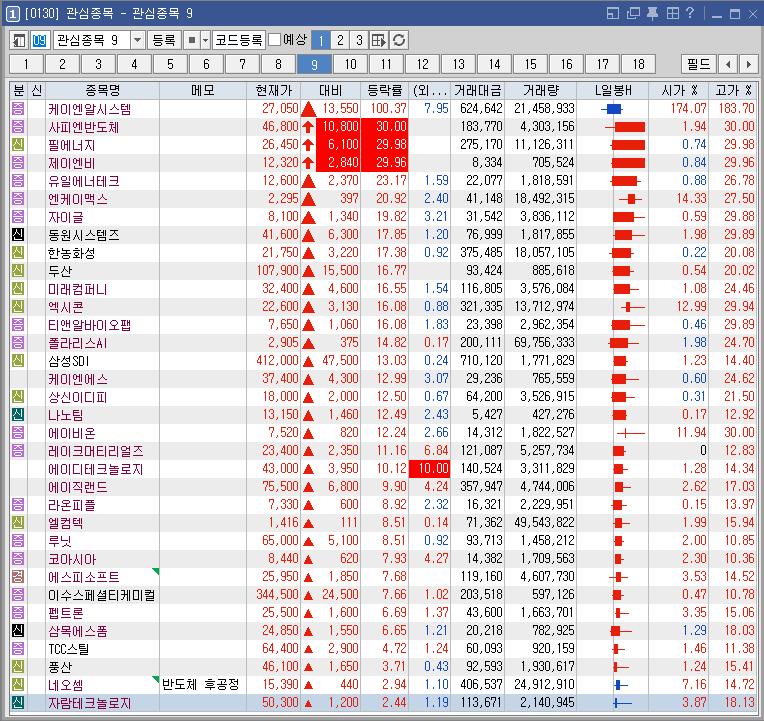Open the dropdown arrow next to the stop button
The width and height of the screenshot is (764, 721).
coord(206,40)
